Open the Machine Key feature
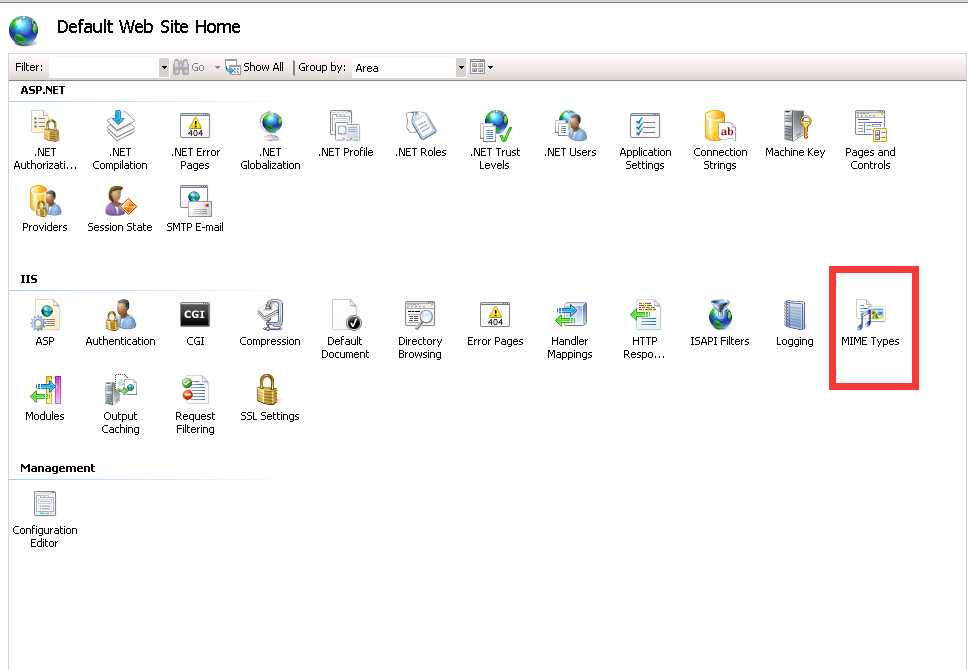This screenshot has width=968, height=670. point(795,134)
